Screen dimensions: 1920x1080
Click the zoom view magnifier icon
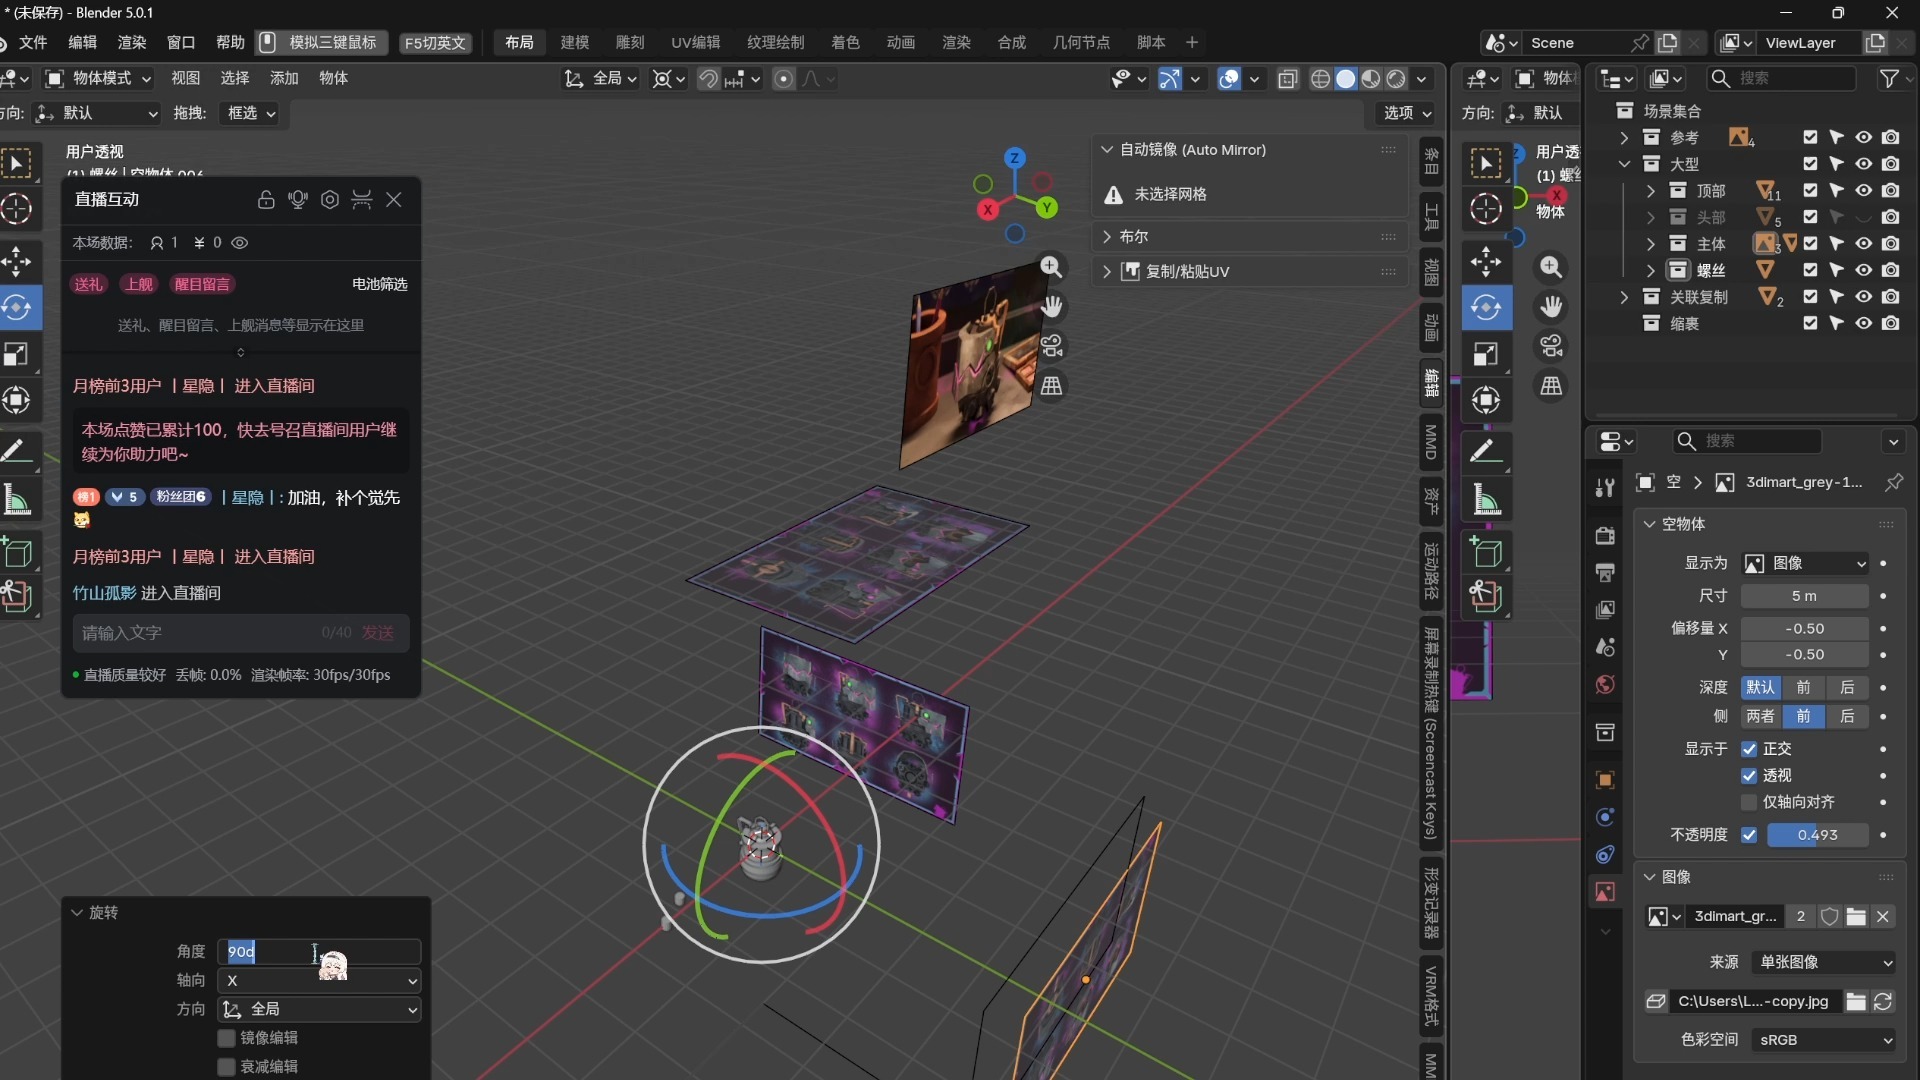[x=1051, y=267]
